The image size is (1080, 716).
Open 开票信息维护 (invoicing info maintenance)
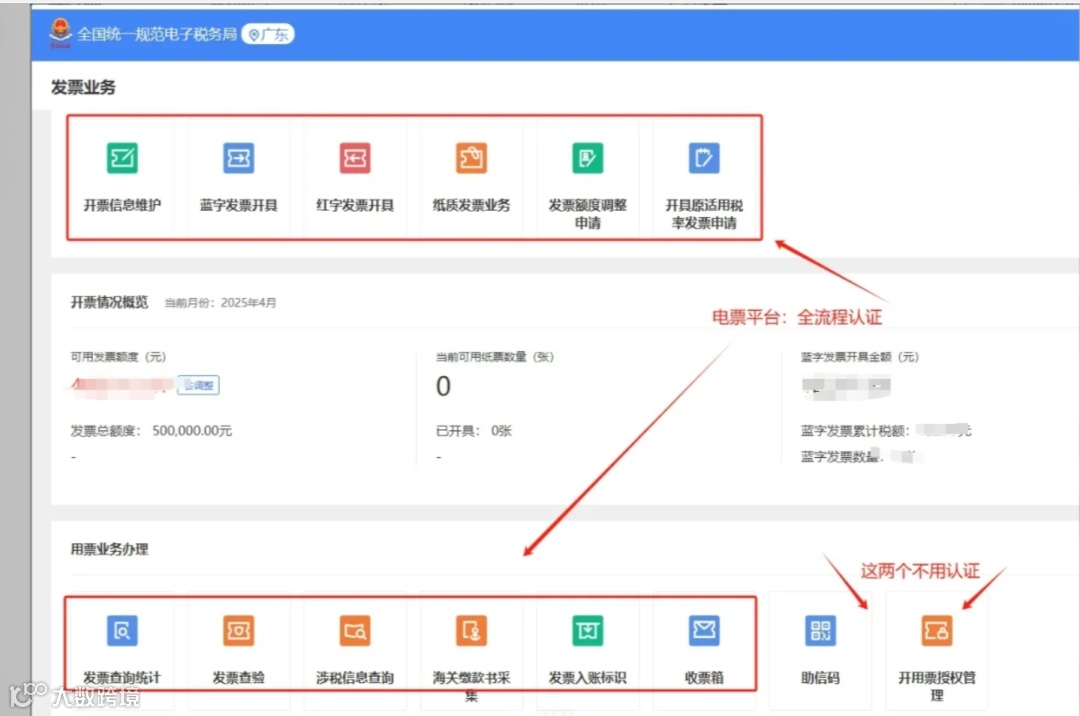[x=121, y=177]
